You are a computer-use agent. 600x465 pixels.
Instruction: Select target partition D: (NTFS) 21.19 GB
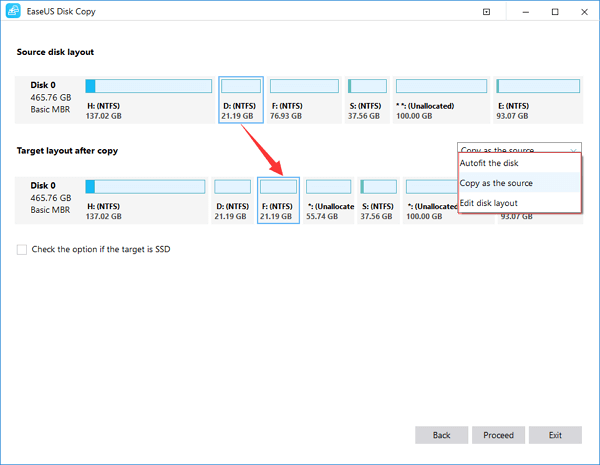click(233, 197)
